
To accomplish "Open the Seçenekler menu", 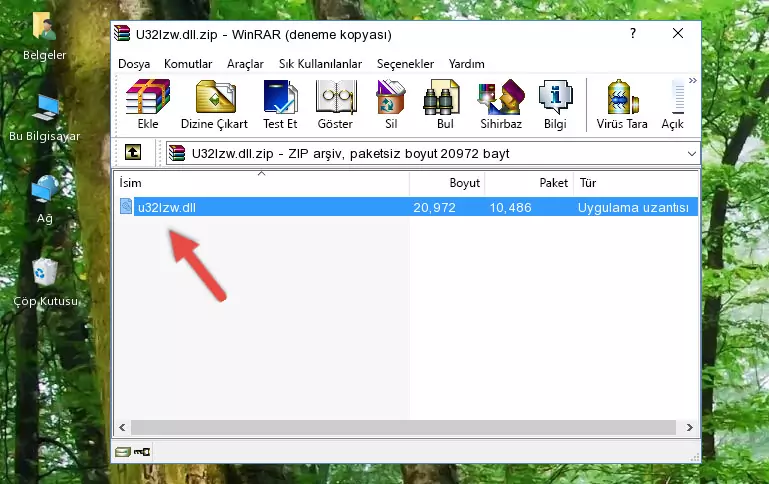I will pos(405,64).
